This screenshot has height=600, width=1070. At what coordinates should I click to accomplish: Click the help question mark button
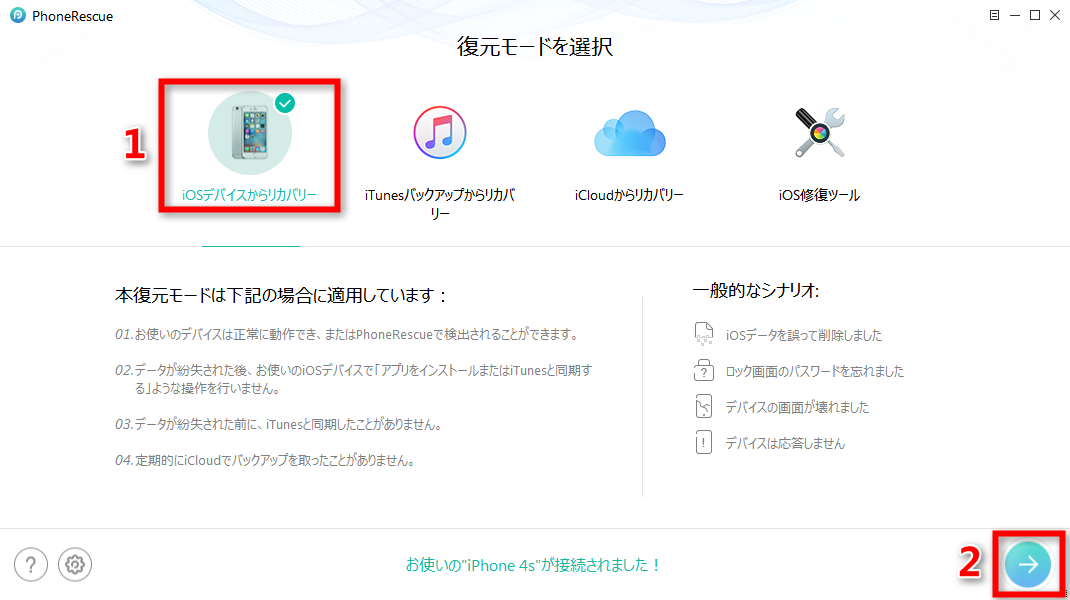(x=31, y=565)
